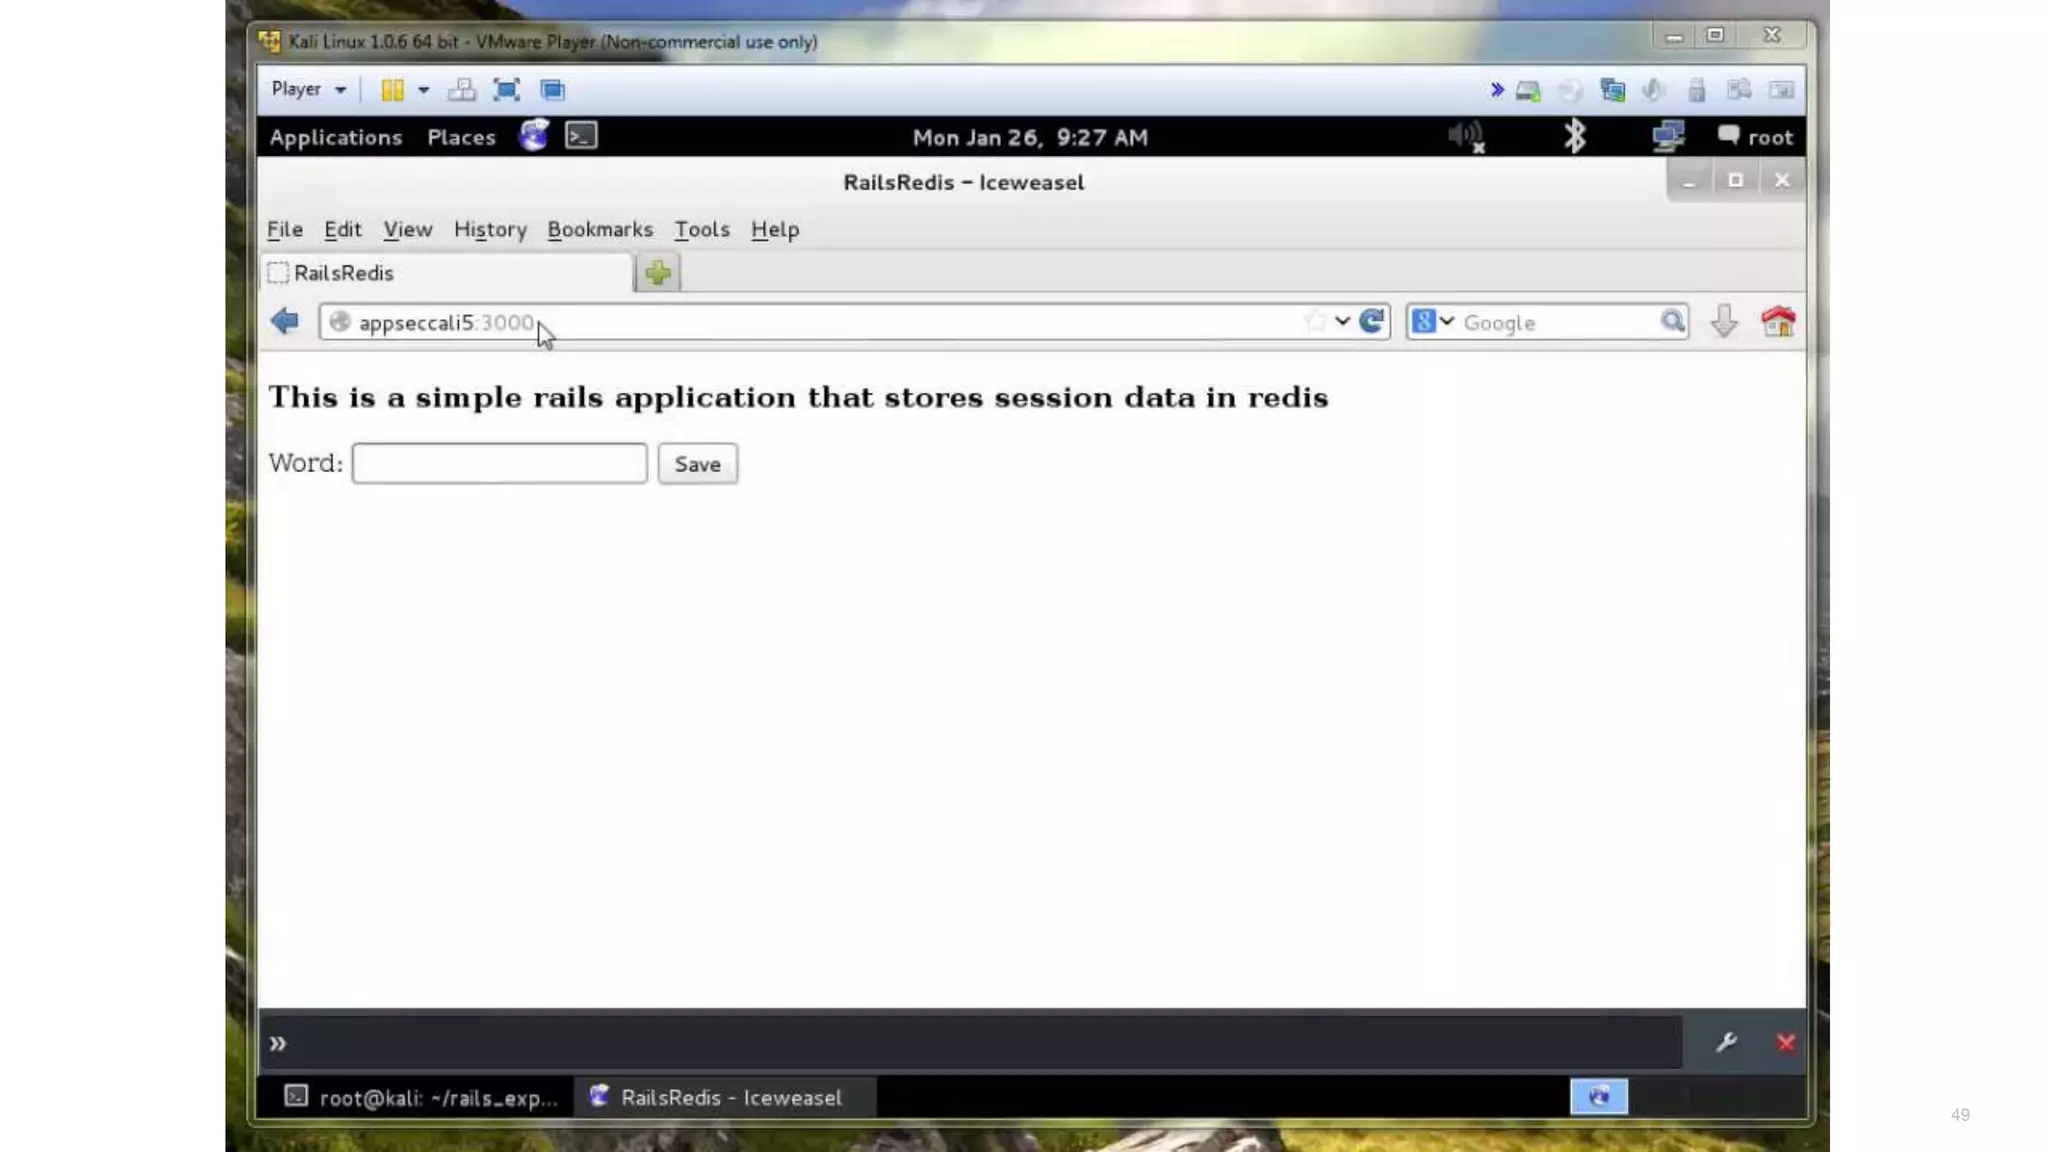Open a new tab with the plus icon
2048x1152 pixels.
(658, 273)
